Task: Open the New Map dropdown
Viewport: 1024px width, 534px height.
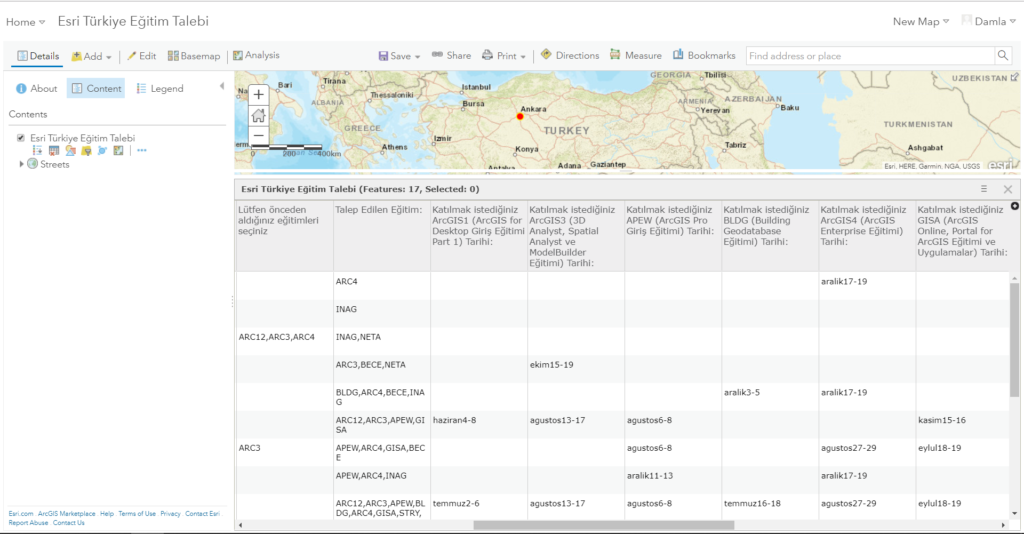Action: click(921, 22)
